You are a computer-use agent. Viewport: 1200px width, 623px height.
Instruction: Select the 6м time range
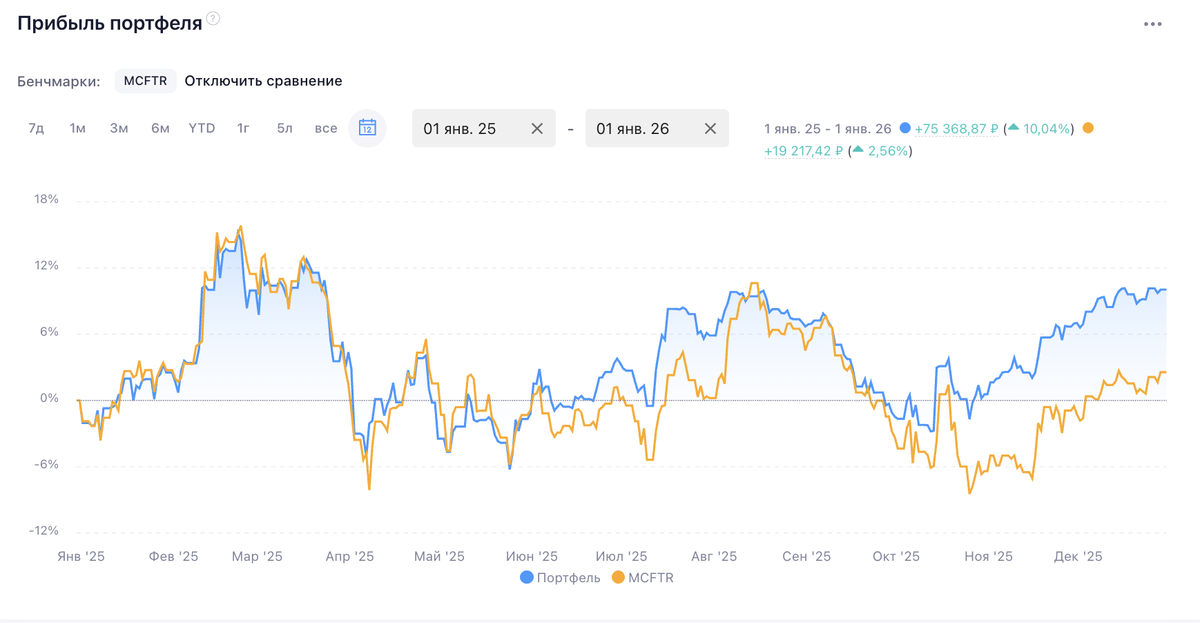click(160, 128)
